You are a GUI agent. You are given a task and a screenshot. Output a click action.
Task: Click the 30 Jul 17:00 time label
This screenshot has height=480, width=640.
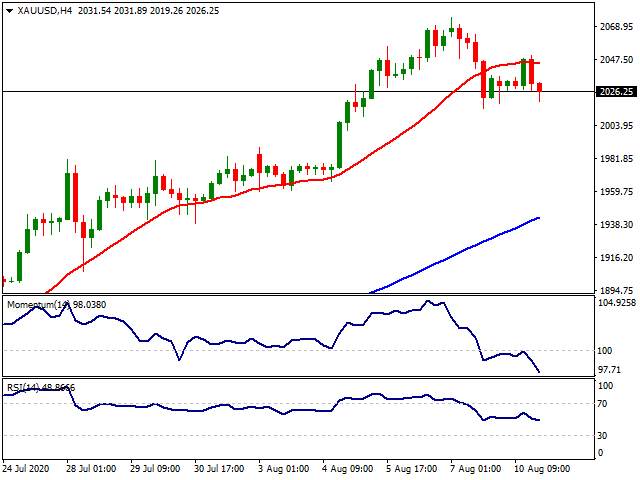219,468
